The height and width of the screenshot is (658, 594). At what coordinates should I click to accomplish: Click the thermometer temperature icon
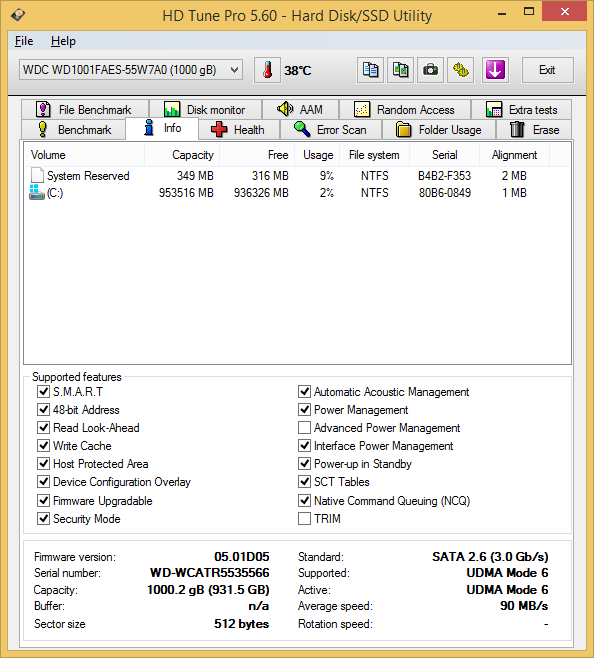tap(267, 70)
